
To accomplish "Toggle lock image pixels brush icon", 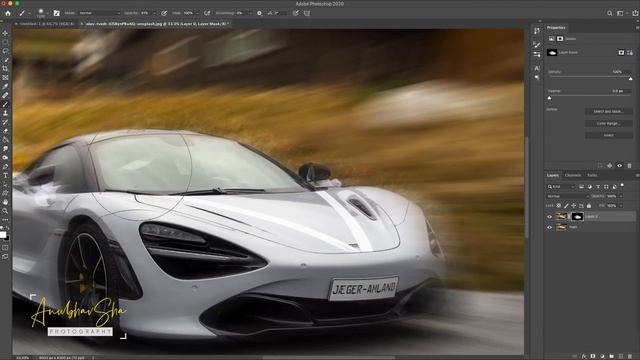I will coord(566,206).
